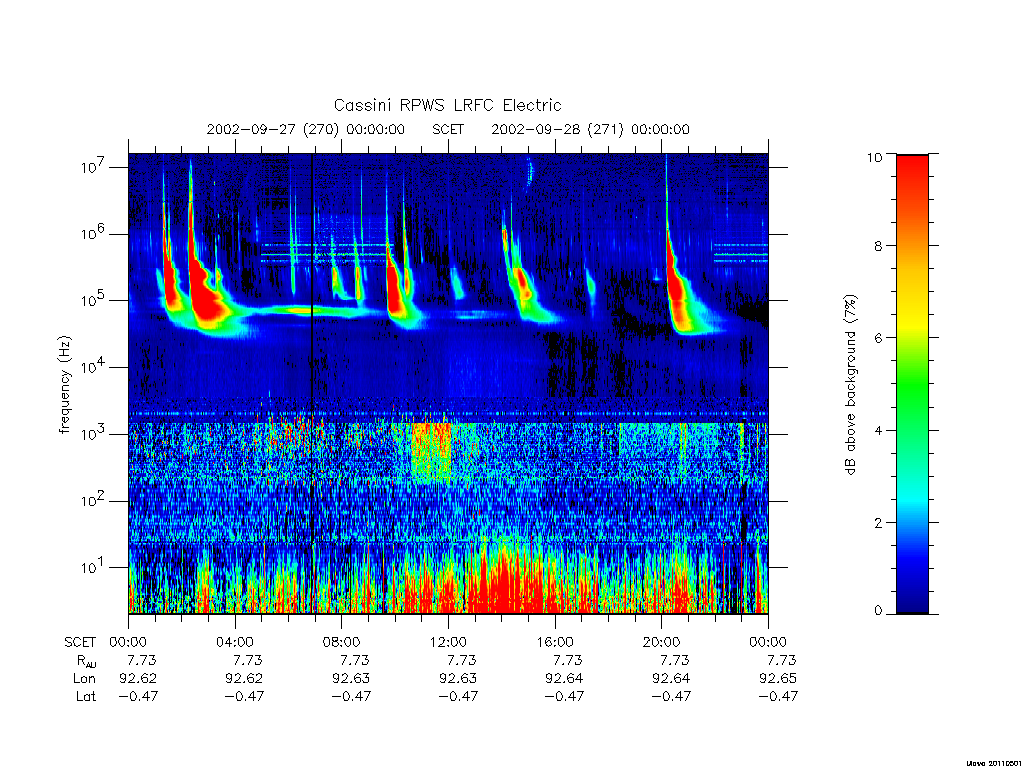Click latitude -0.47 under 08:00

pyautogui.click(x=351, y=696)
